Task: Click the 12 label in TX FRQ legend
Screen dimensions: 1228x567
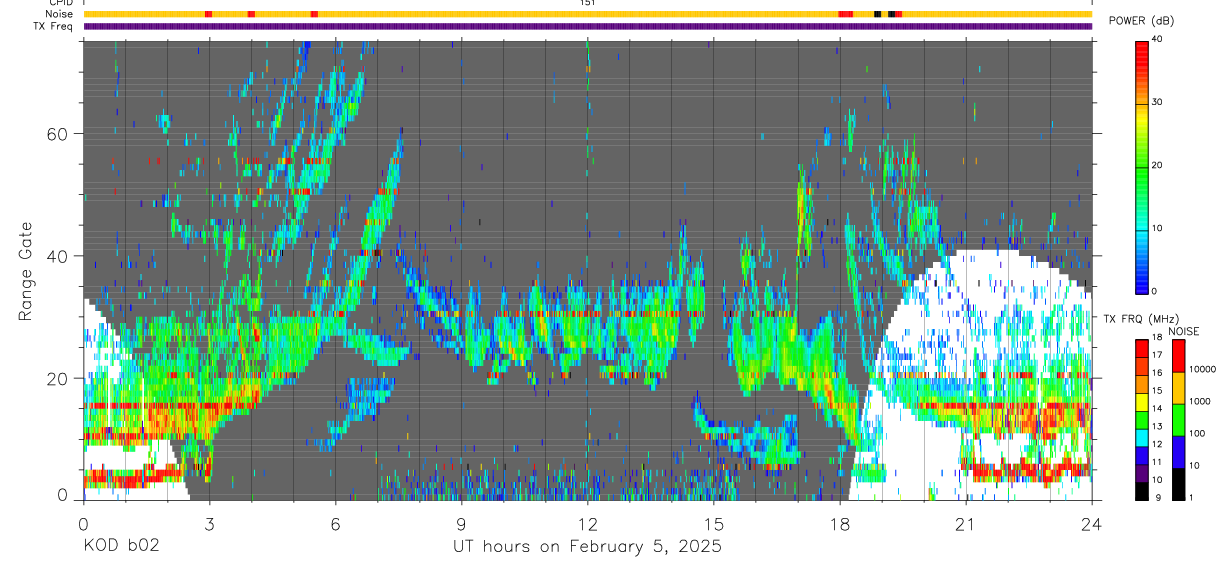Action: click(x=1157, y=444)
